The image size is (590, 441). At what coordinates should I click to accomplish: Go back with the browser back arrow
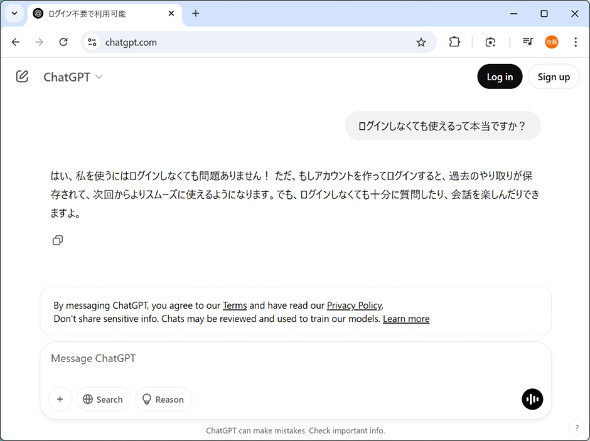click(x=16, y=42)
